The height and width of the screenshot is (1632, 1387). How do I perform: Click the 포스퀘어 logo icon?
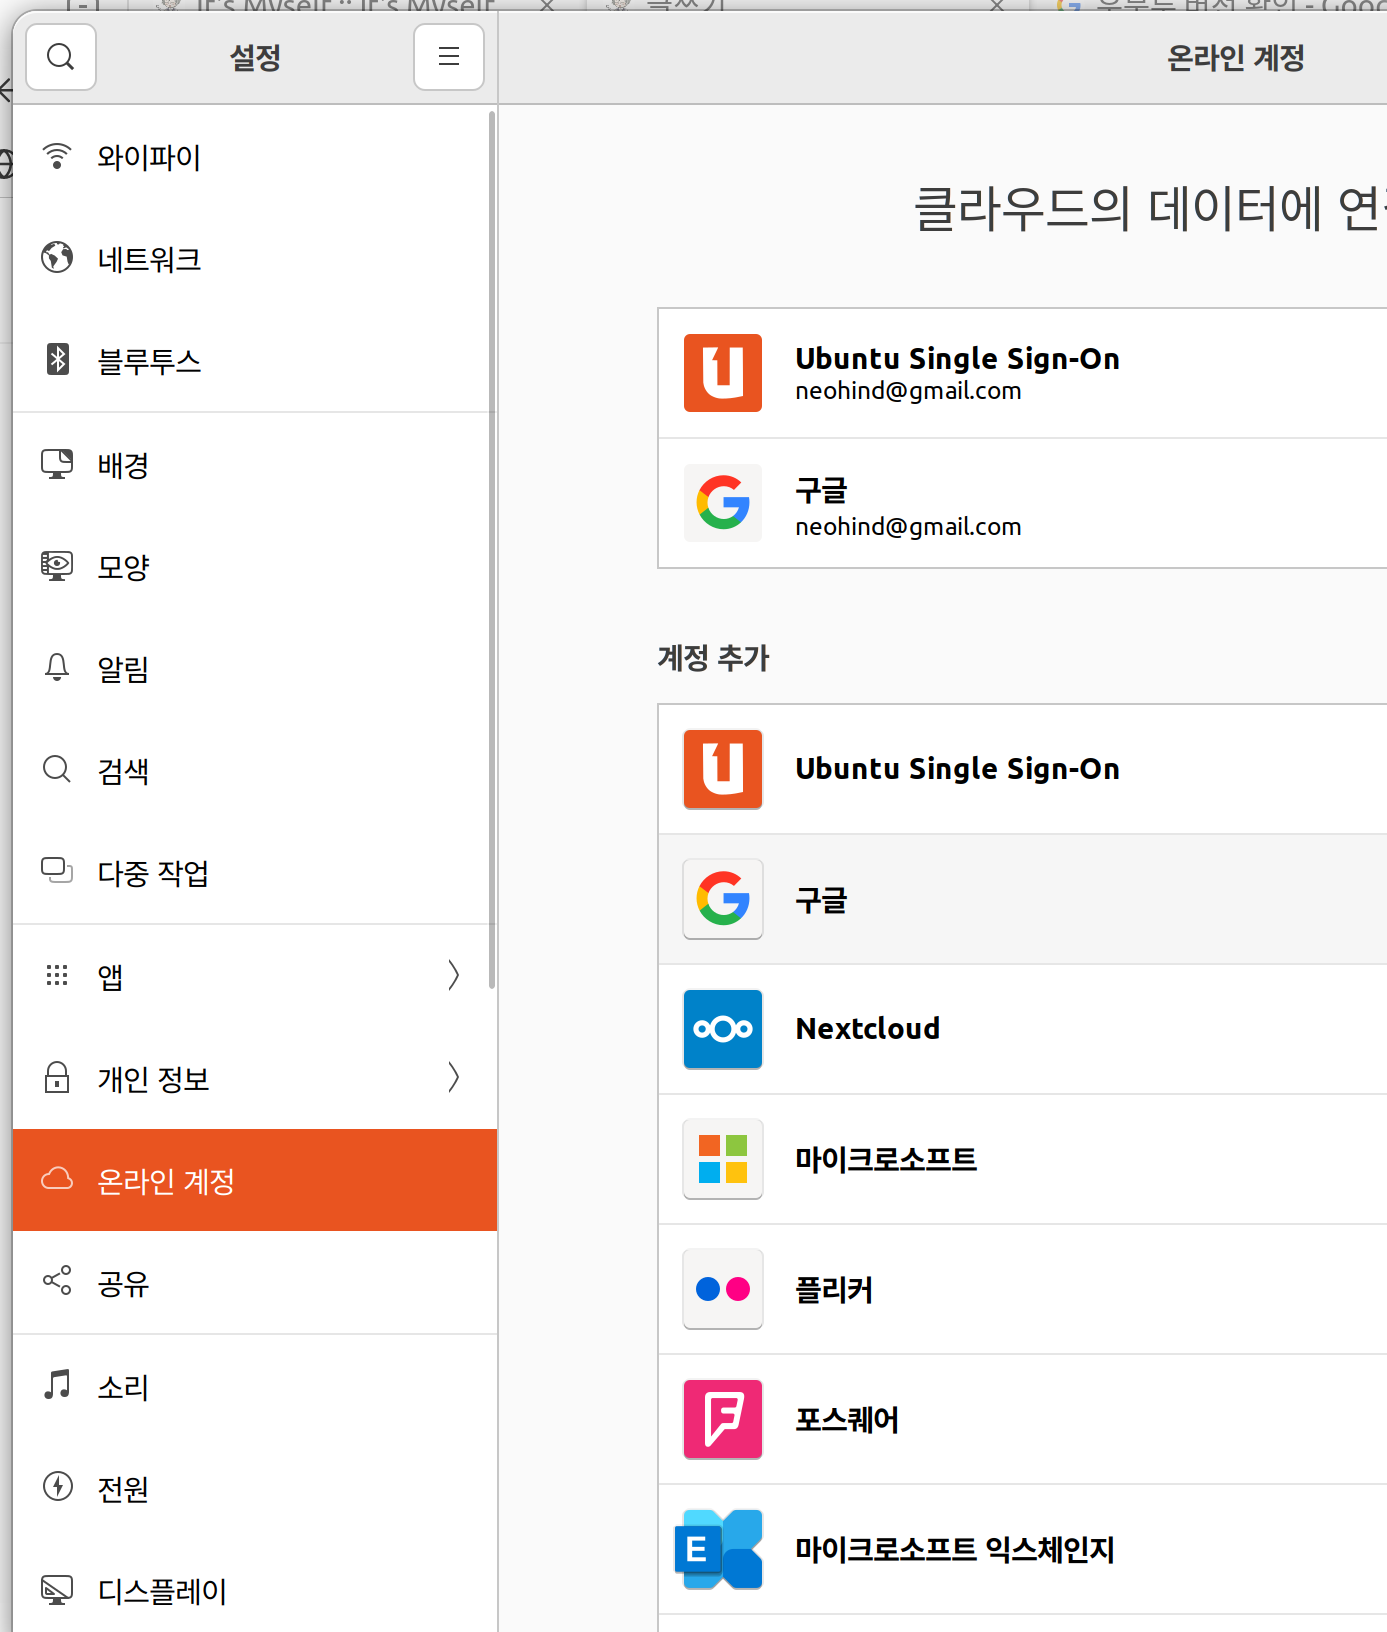pos(723,1419)
